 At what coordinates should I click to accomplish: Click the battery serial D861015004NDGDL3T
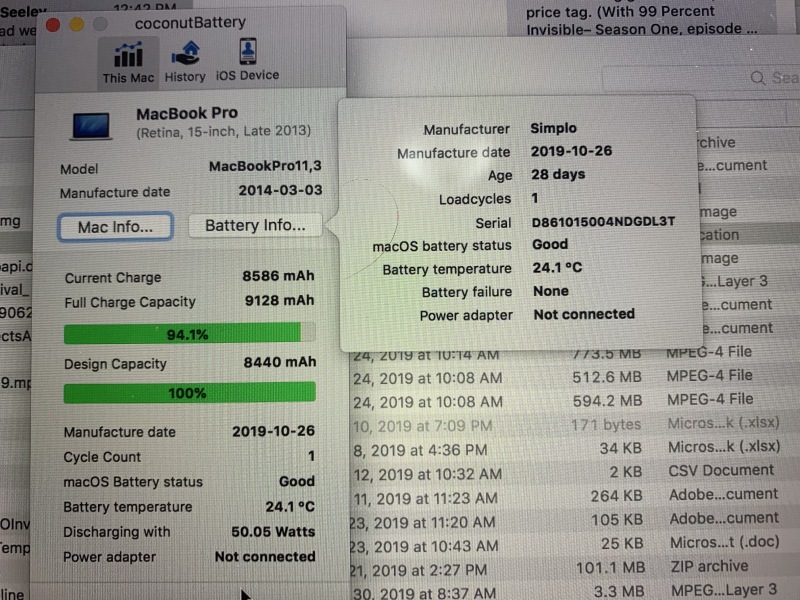[603, 221]
